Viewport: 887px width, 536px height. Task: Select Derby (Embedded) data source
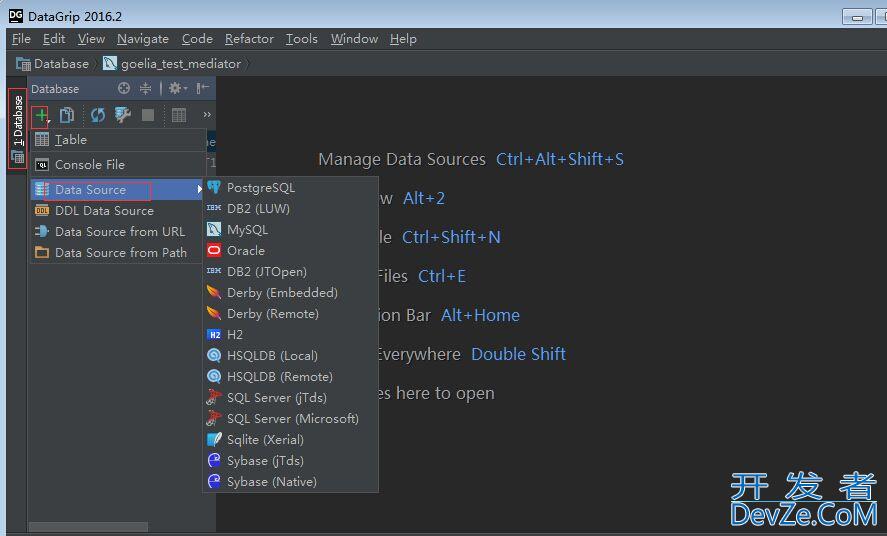click(x=291, y=292)
